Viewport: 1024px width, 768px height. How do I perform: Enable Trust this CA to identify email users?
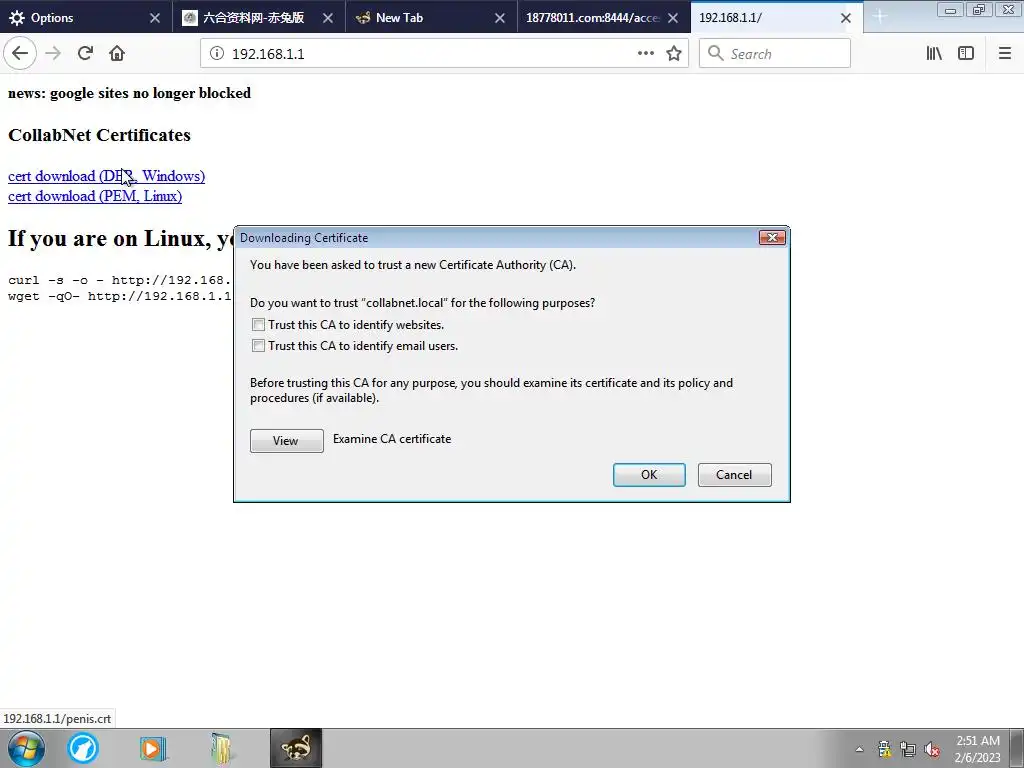pyautogui.click(x=259, y=345)
